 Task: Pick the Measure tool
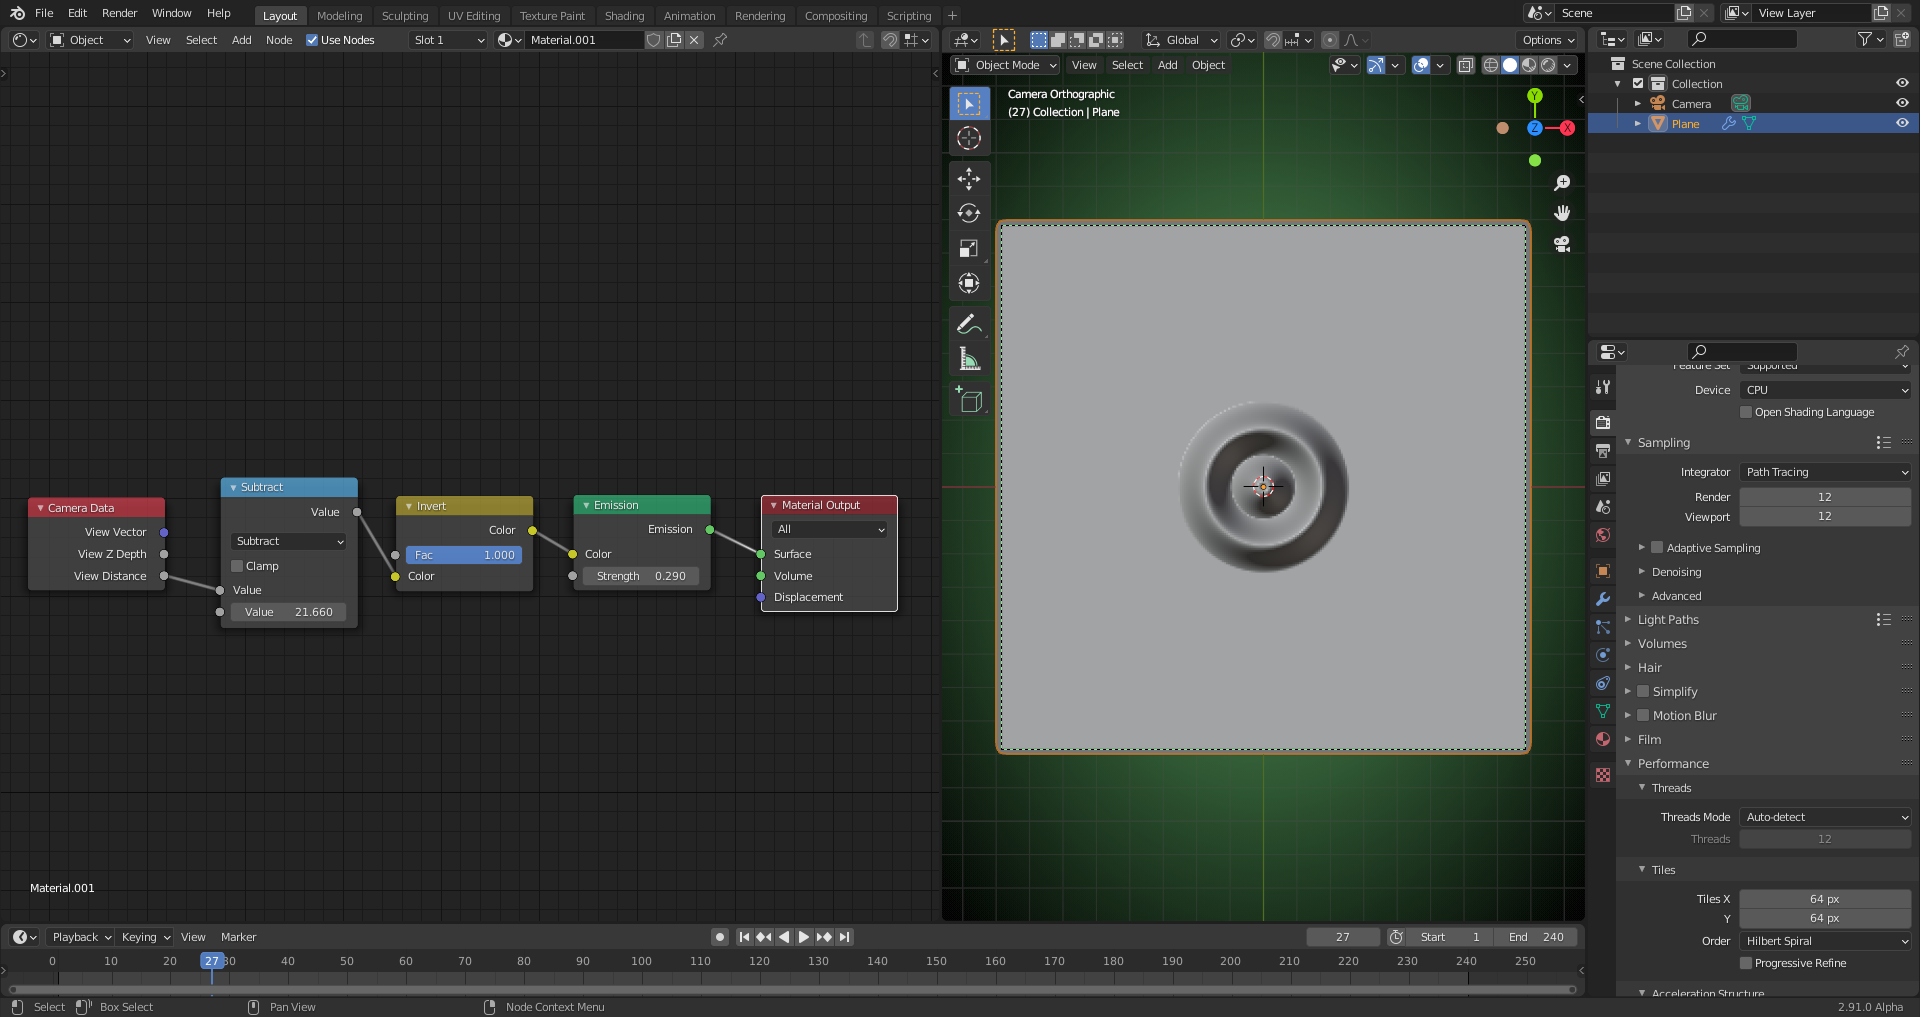[x=968, y=359]
